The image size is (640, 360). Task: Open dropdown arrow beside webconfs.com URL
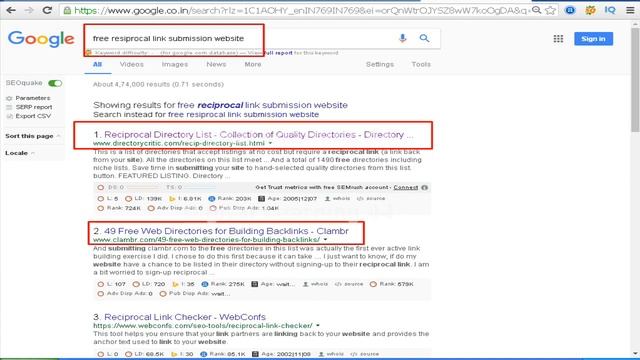coord(318,326)
